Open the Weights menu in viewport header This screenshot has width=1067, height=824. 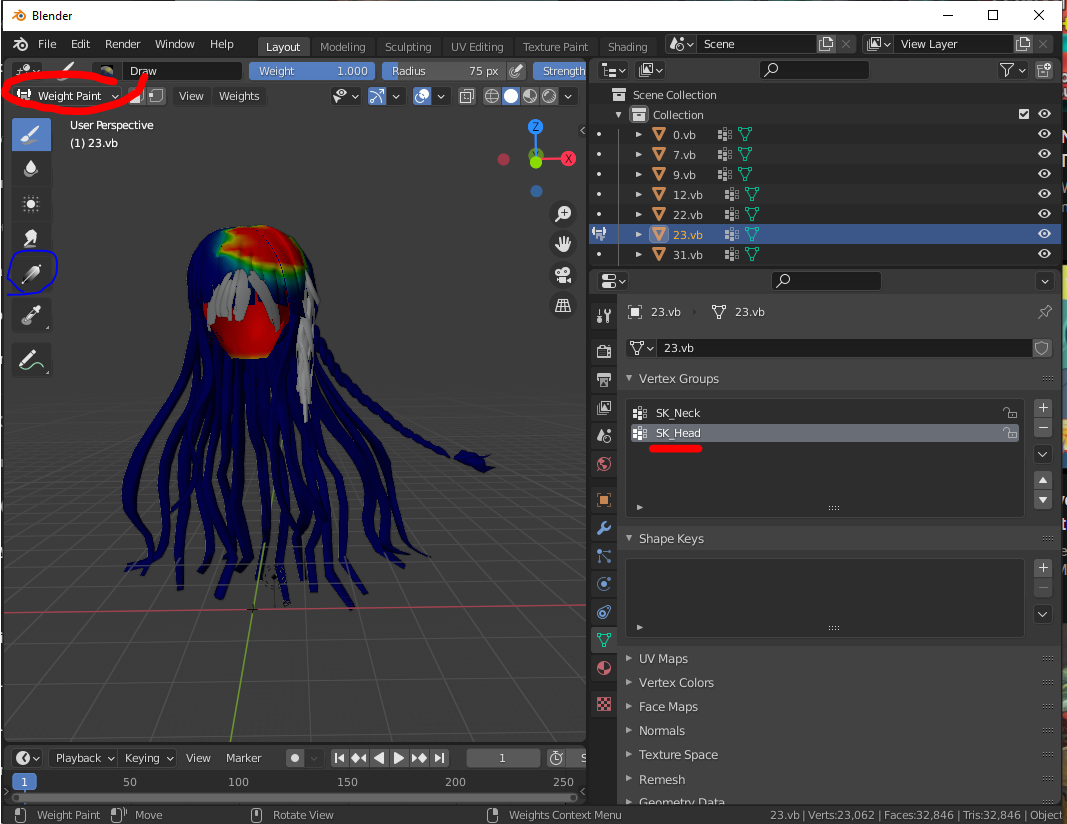[239, 96]
